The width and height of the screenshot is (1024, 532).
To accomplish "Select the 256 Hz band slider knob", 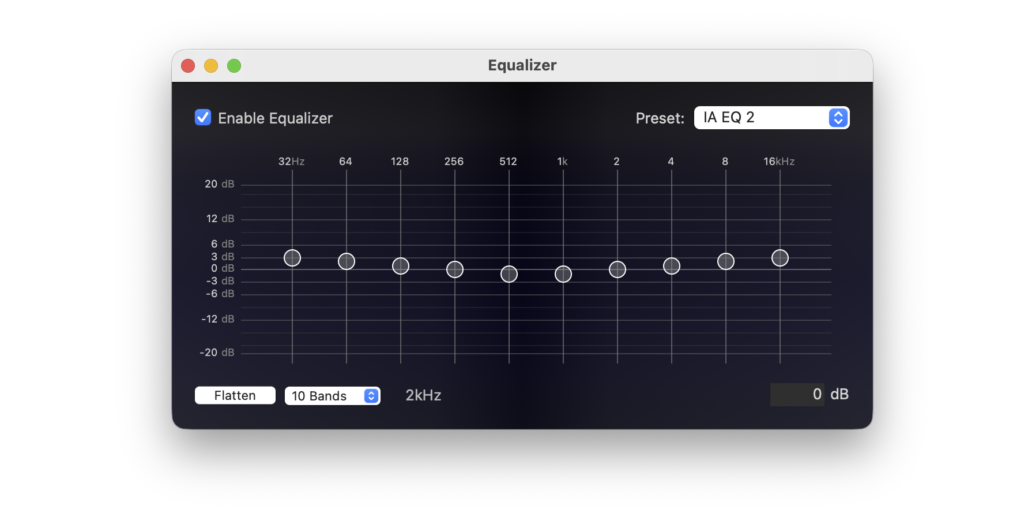I will 455,269.
